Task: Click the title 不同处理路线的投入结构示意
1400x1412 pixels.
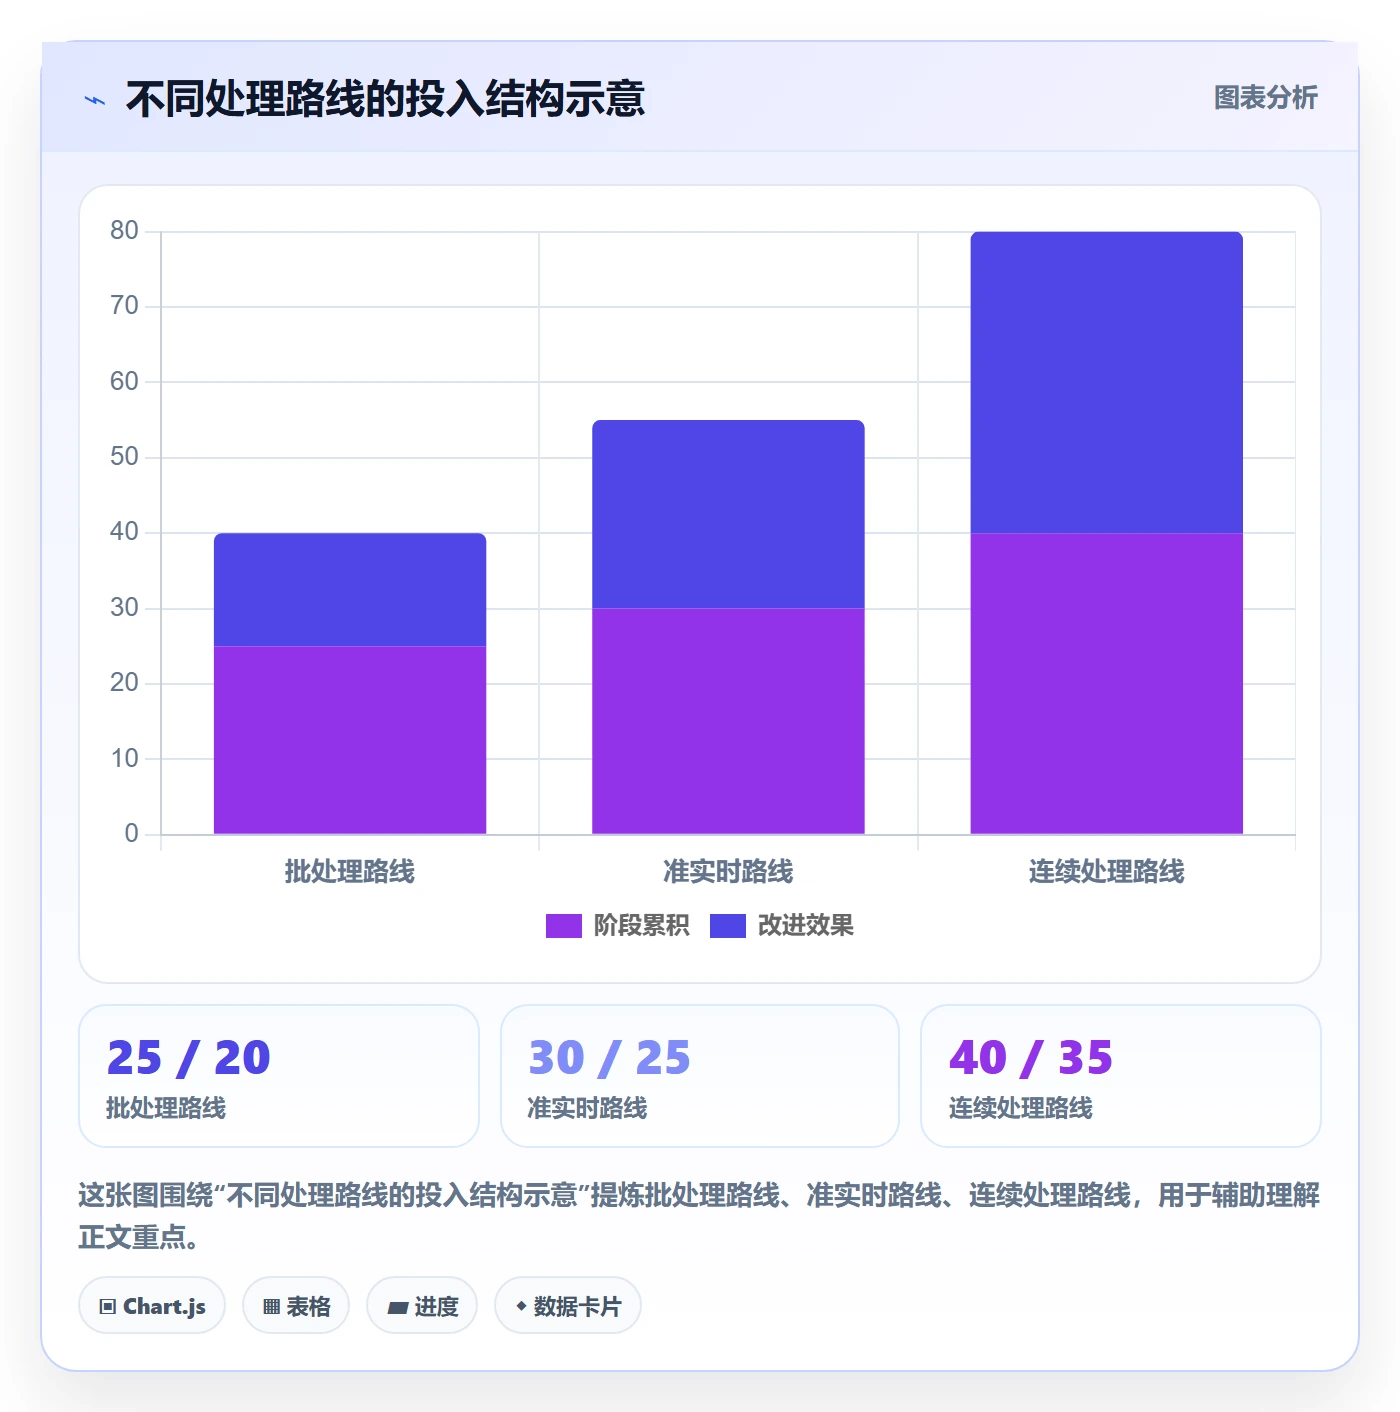Action: point(385,99)
